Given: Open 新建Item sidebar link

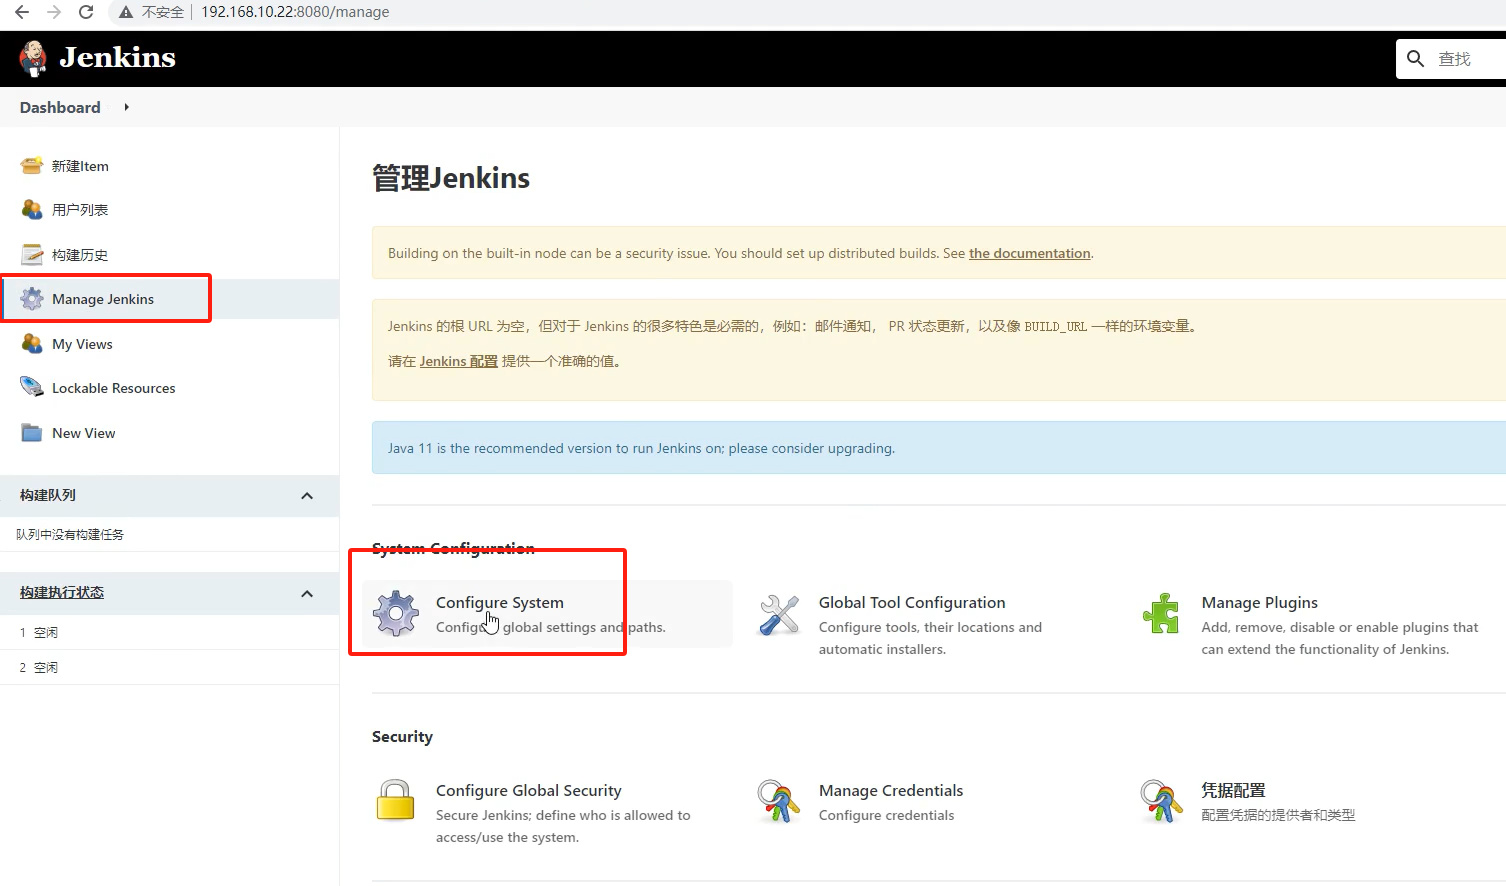Looking at the screenshot, I should pyautogui.click(x=80, y=166).
